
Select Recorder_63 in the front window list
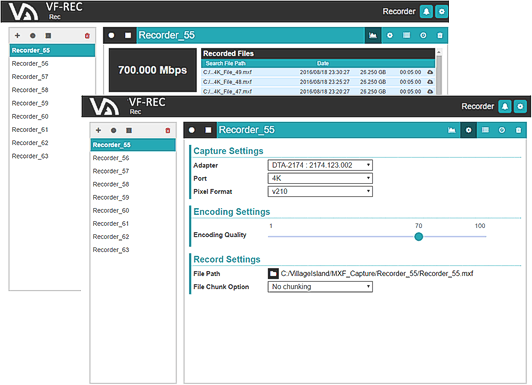point(133,250)
